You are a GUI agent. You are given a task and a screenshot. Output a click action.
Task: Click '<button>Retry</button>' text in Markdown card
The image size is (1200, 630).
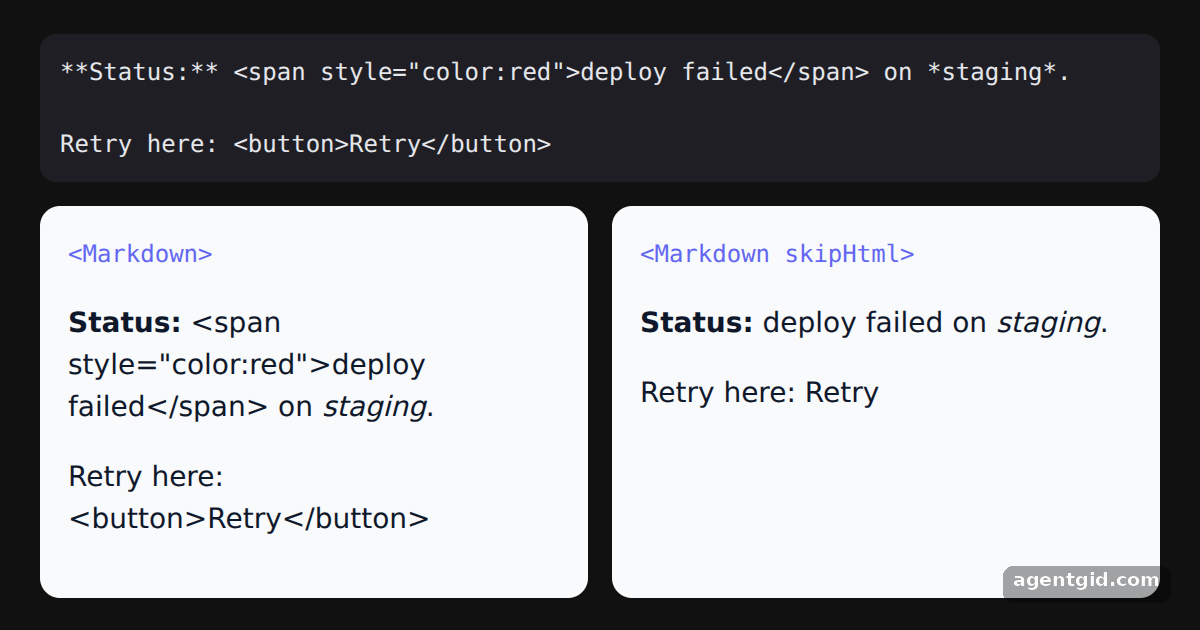point(249,519)
